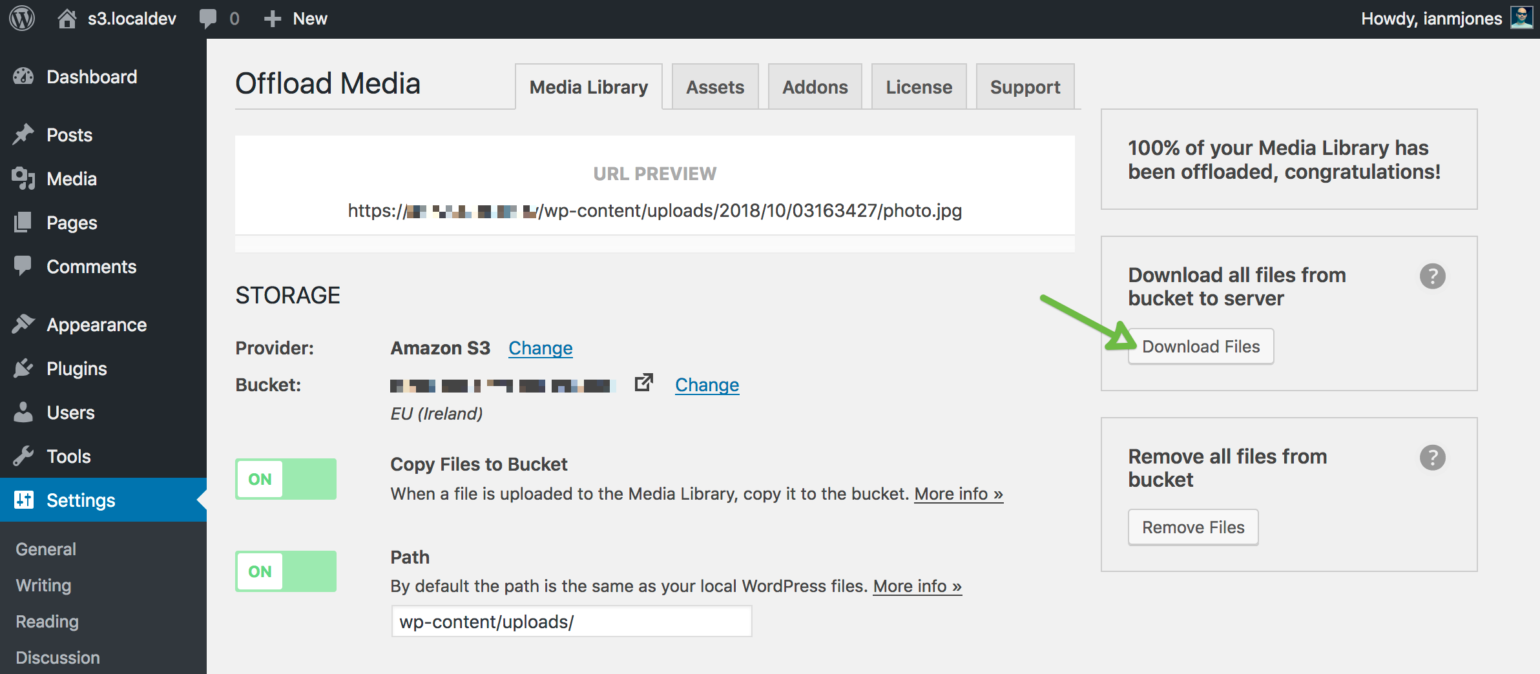Screen dimensions: 1540x674
Task: Click the Tools wrench icon
Action: pyautogui.click(x=23, y=457)
